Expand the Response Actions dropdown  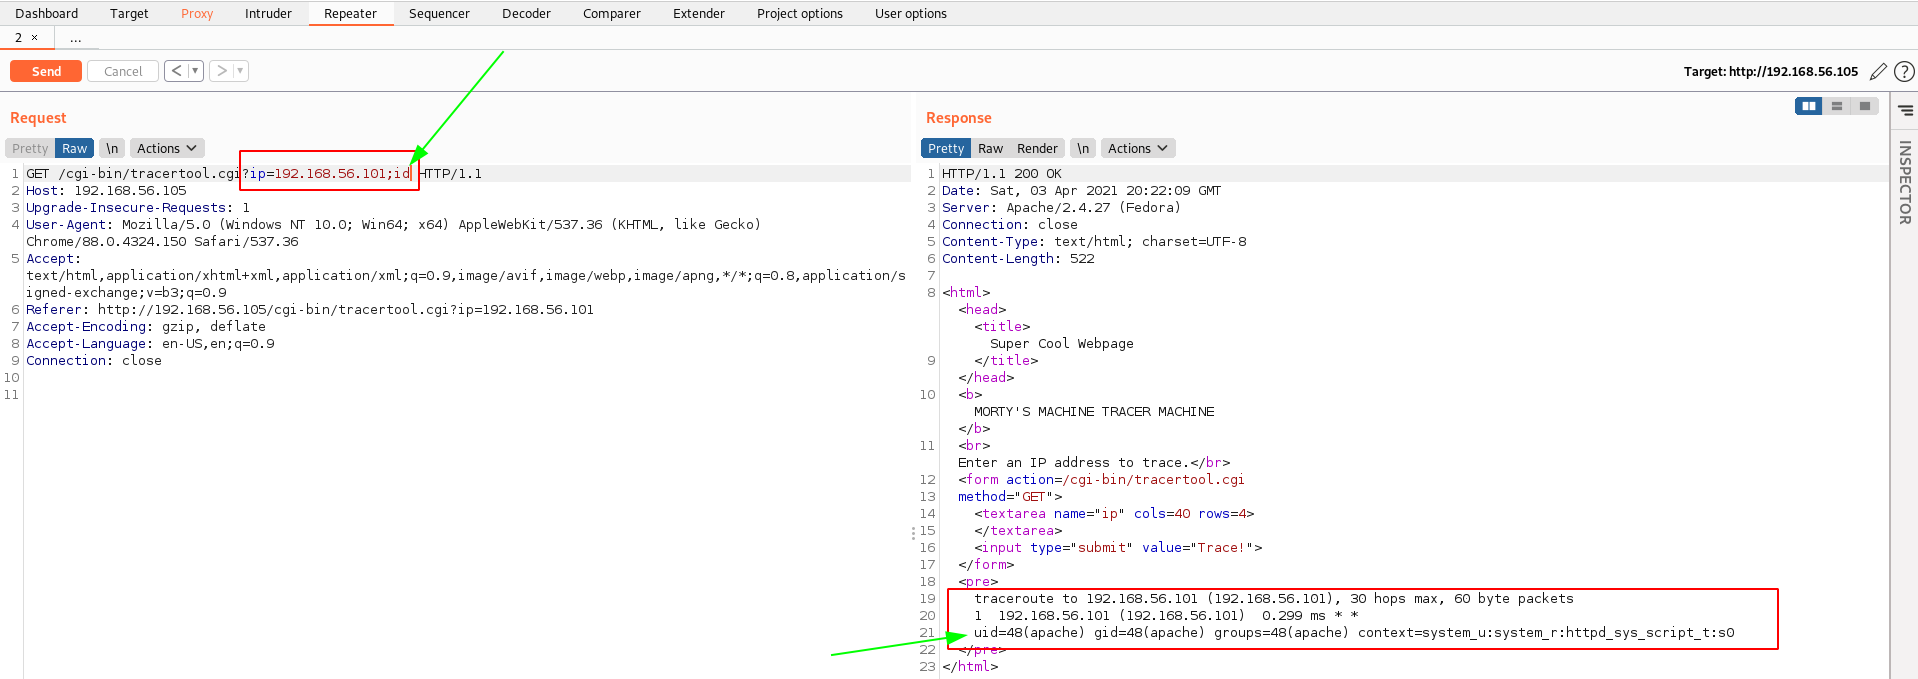1137,148
